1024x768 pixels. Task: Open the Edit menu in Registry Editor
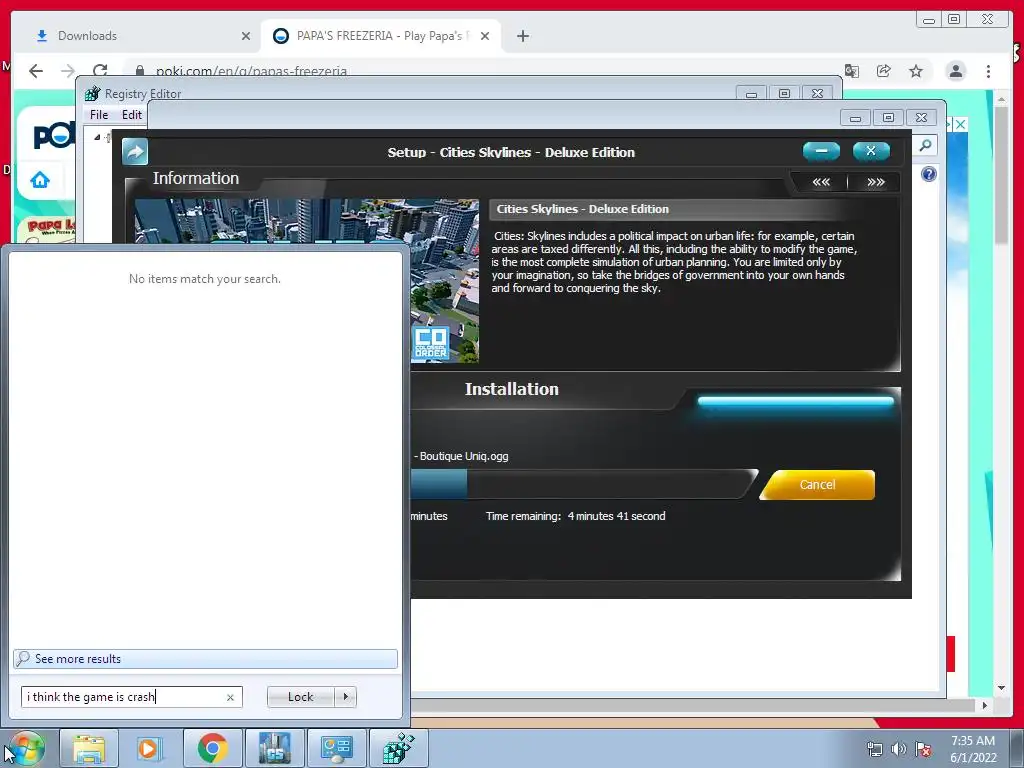click(131, 115)
